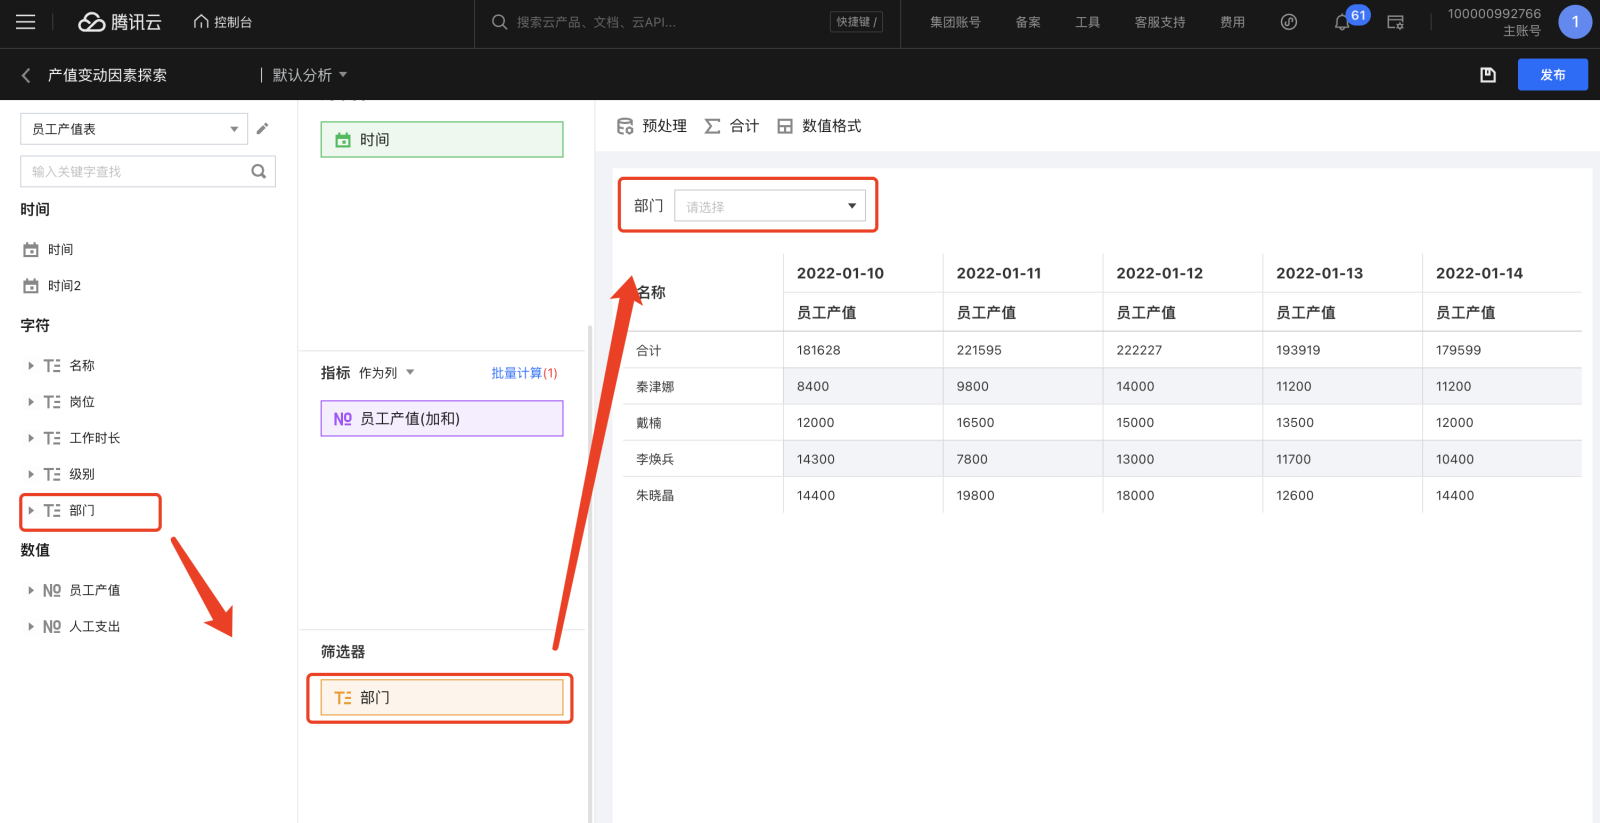The width and height of the screenshot is (1600, 823).
Task: Open the 部门 请选择 filter dropdown
Action: pyautogui.click(x=770, y=206)
